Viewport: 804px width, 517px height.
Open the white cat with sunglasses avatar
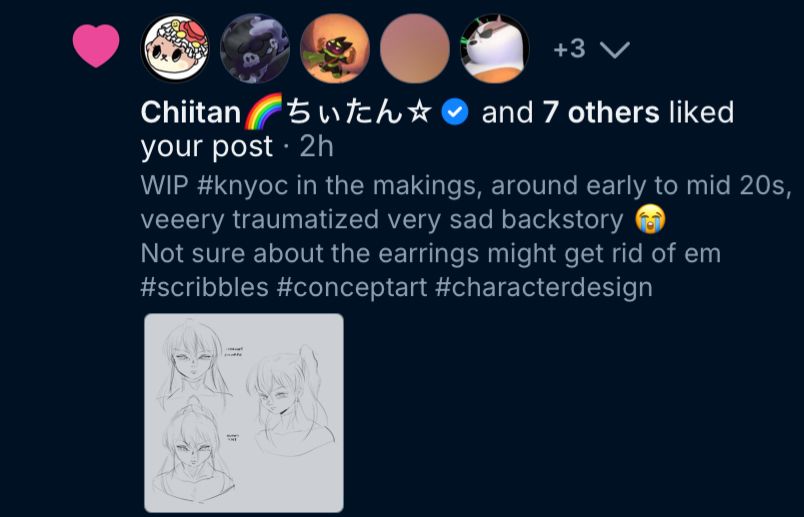[495, 48]
